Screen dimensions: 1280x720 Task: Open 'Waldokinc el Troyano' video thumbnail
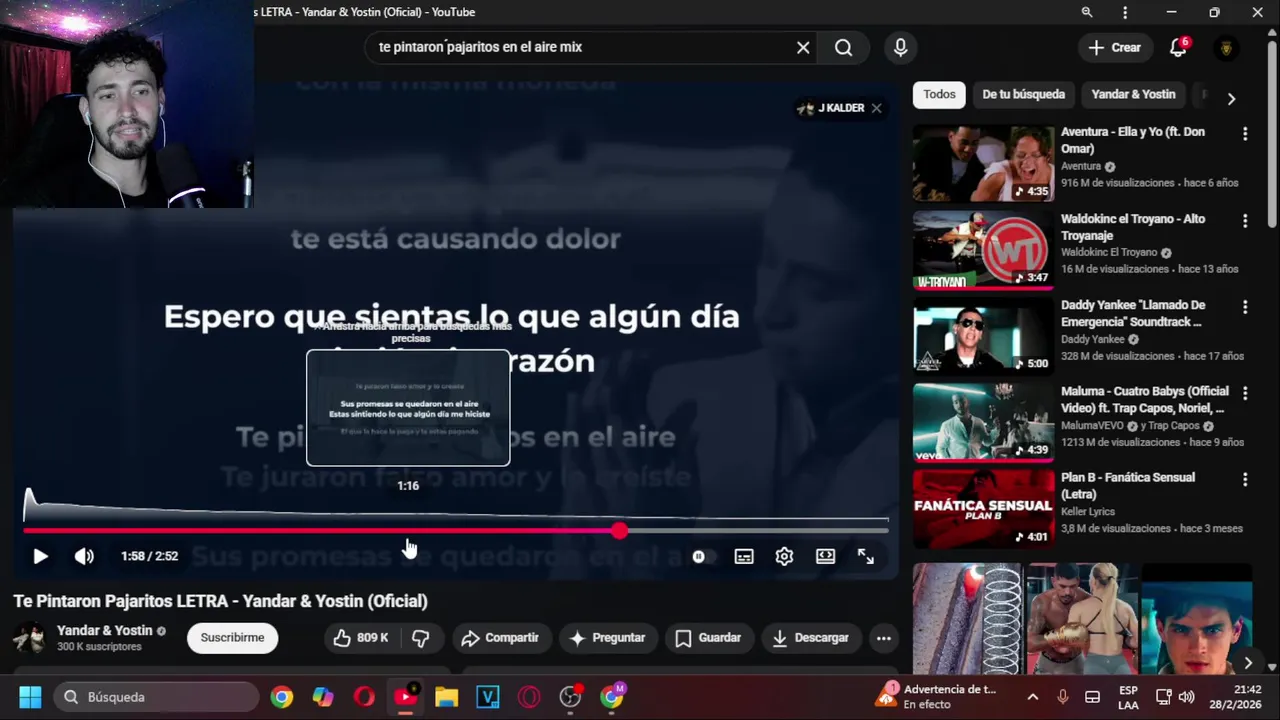coord(984,250)
